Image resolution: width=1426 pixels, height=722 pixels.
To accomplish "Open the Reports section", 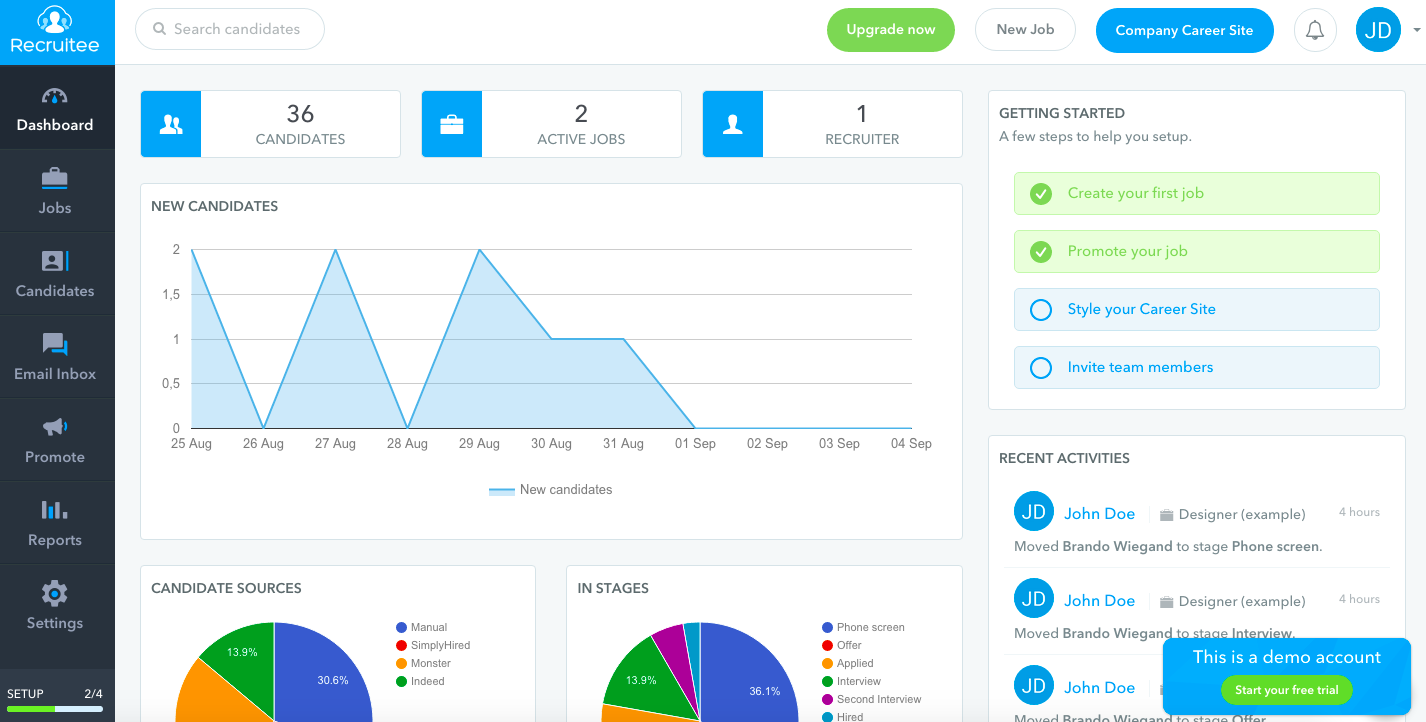I will coord(57,523).
